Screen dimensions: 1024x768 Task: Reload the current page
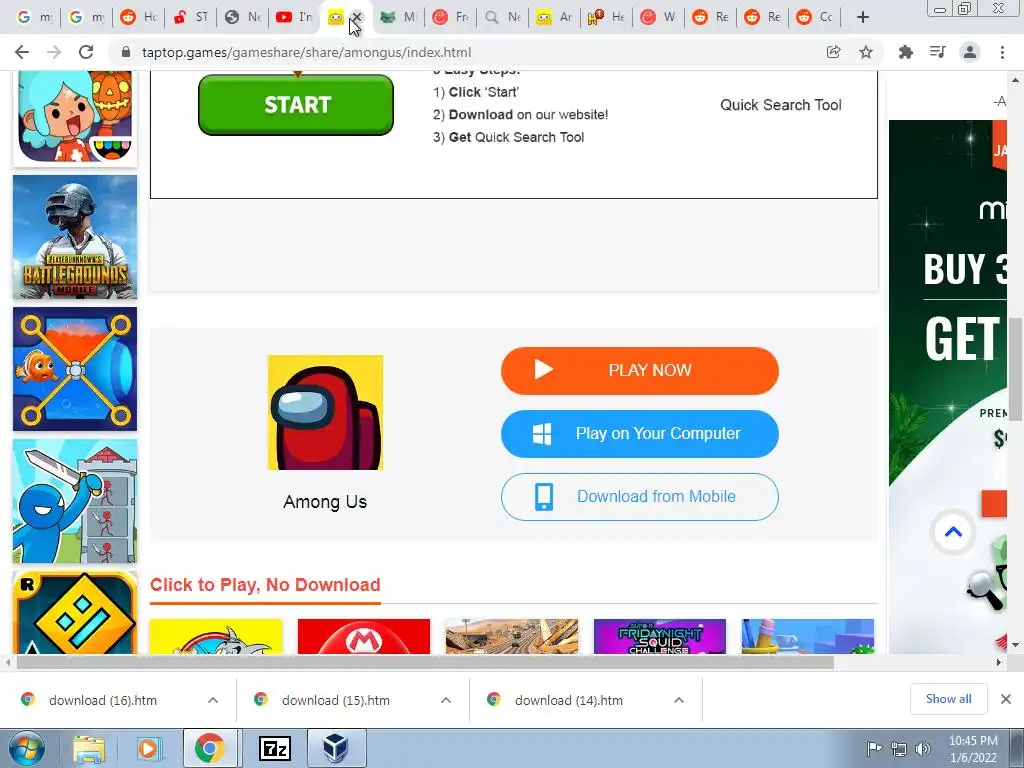coord(86,52)
